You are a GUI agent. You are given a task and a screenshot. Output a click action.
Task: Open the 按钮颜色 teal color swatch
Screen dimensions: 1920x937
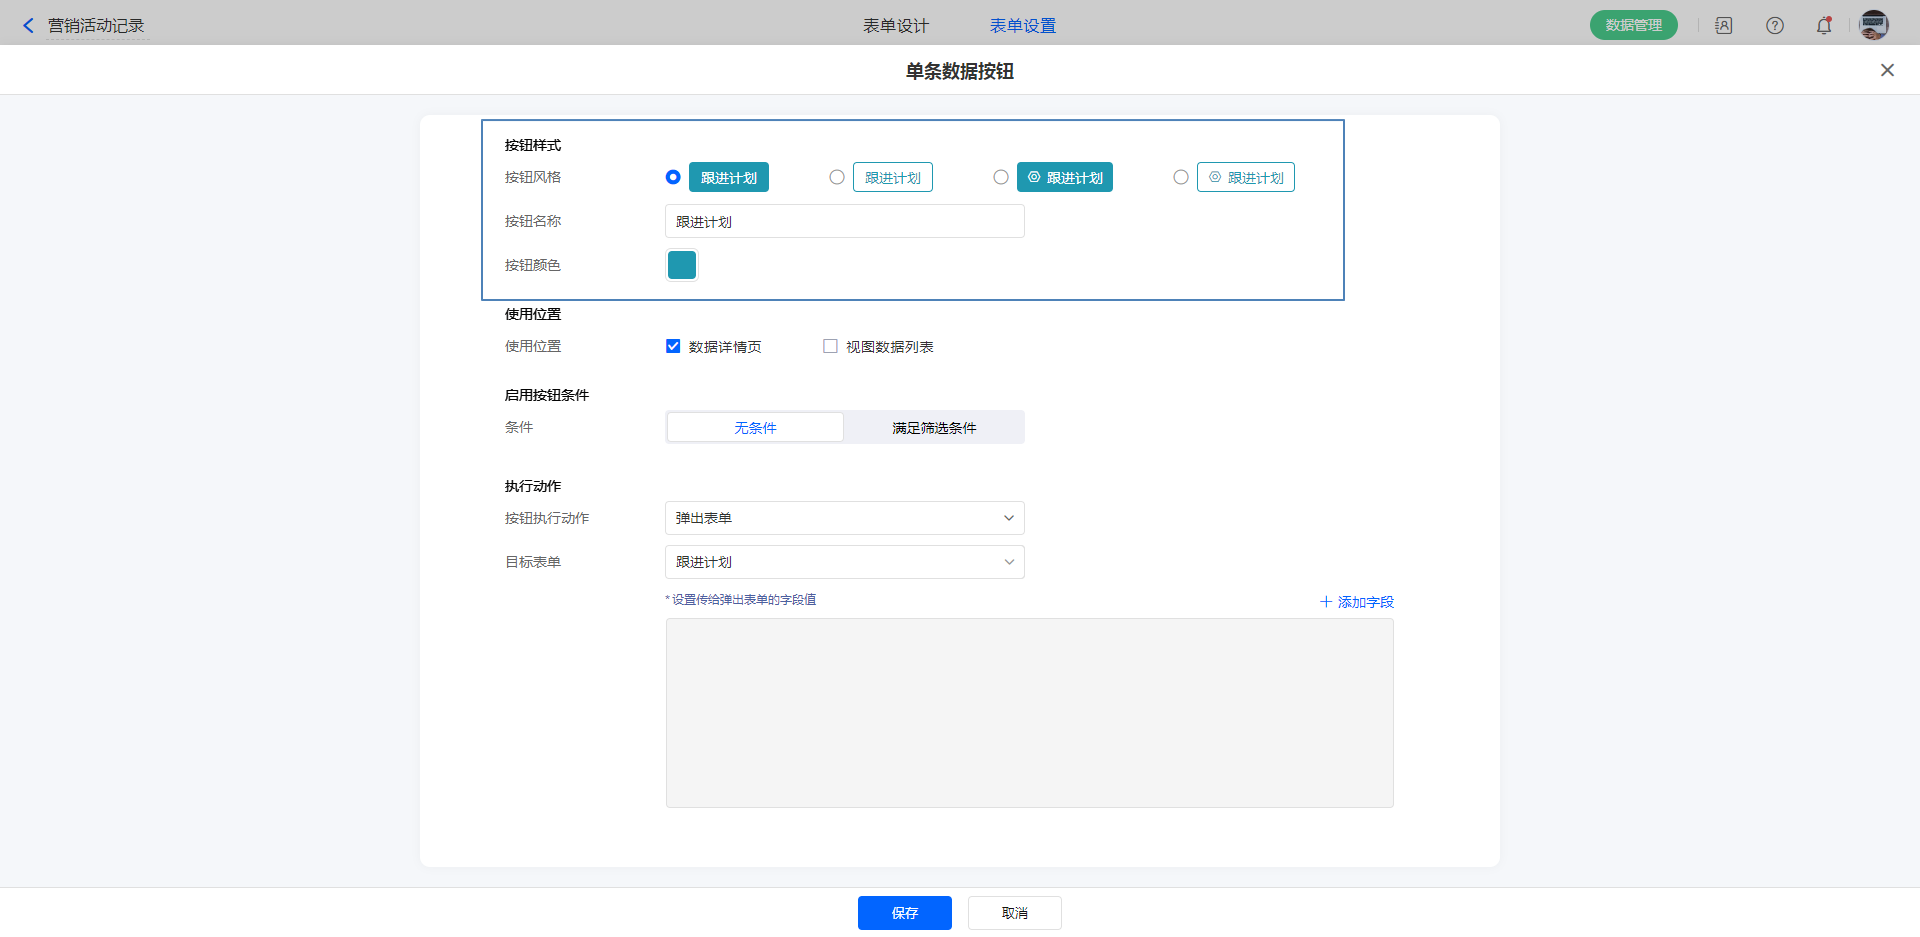[x=682, y=265]
